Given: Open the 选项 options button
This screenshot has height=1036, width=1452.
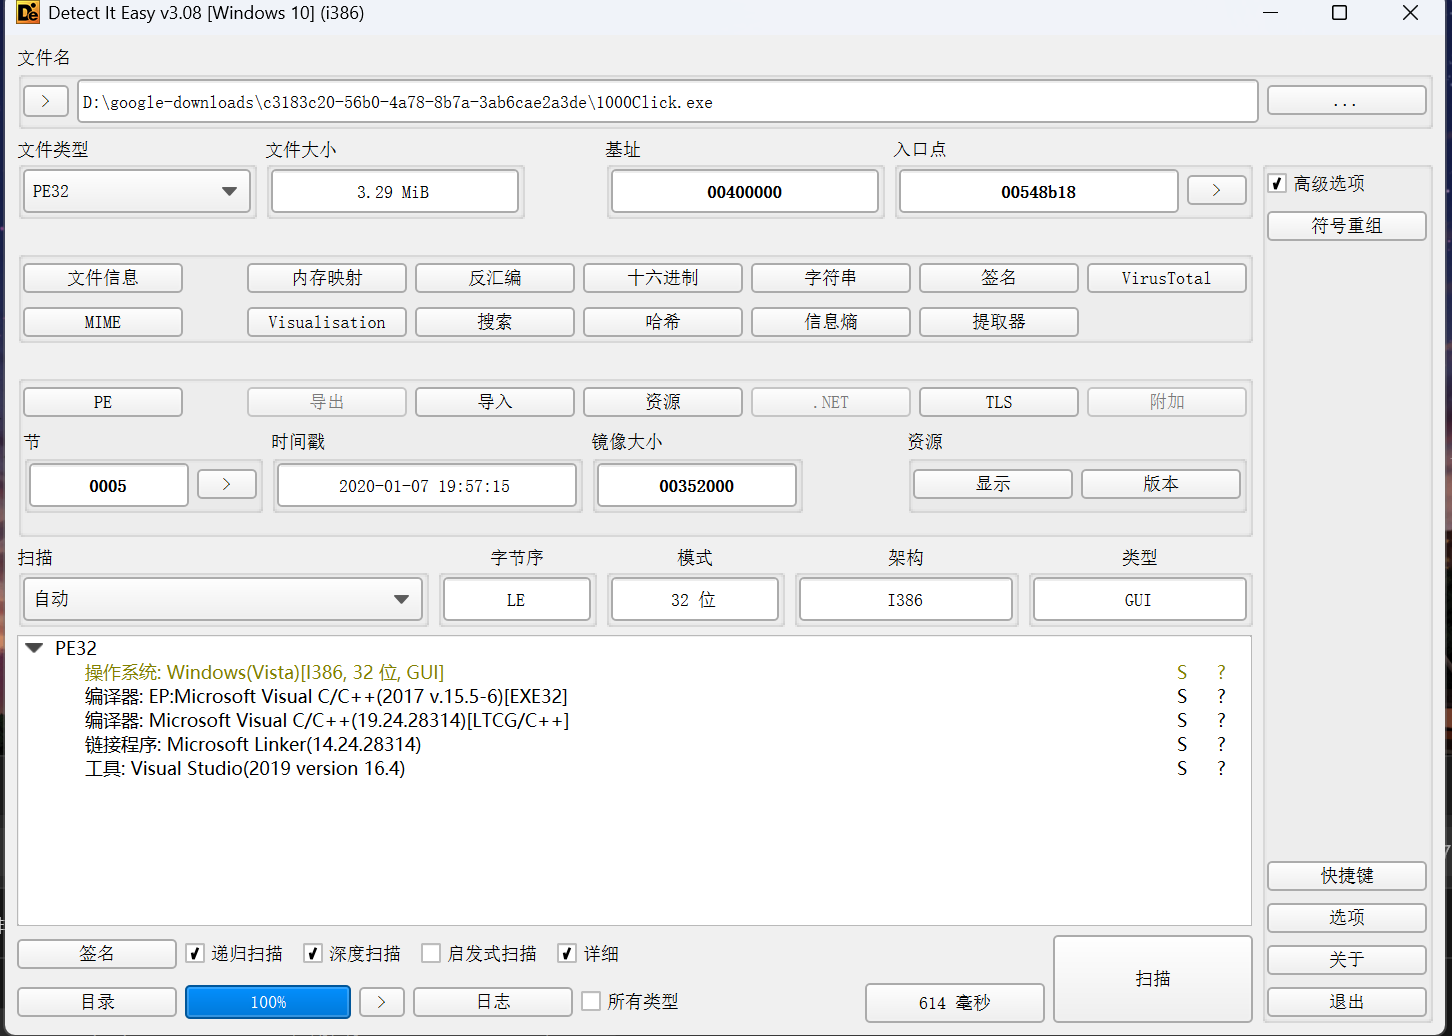Looking at the screenshot, I should point(1347,918).
